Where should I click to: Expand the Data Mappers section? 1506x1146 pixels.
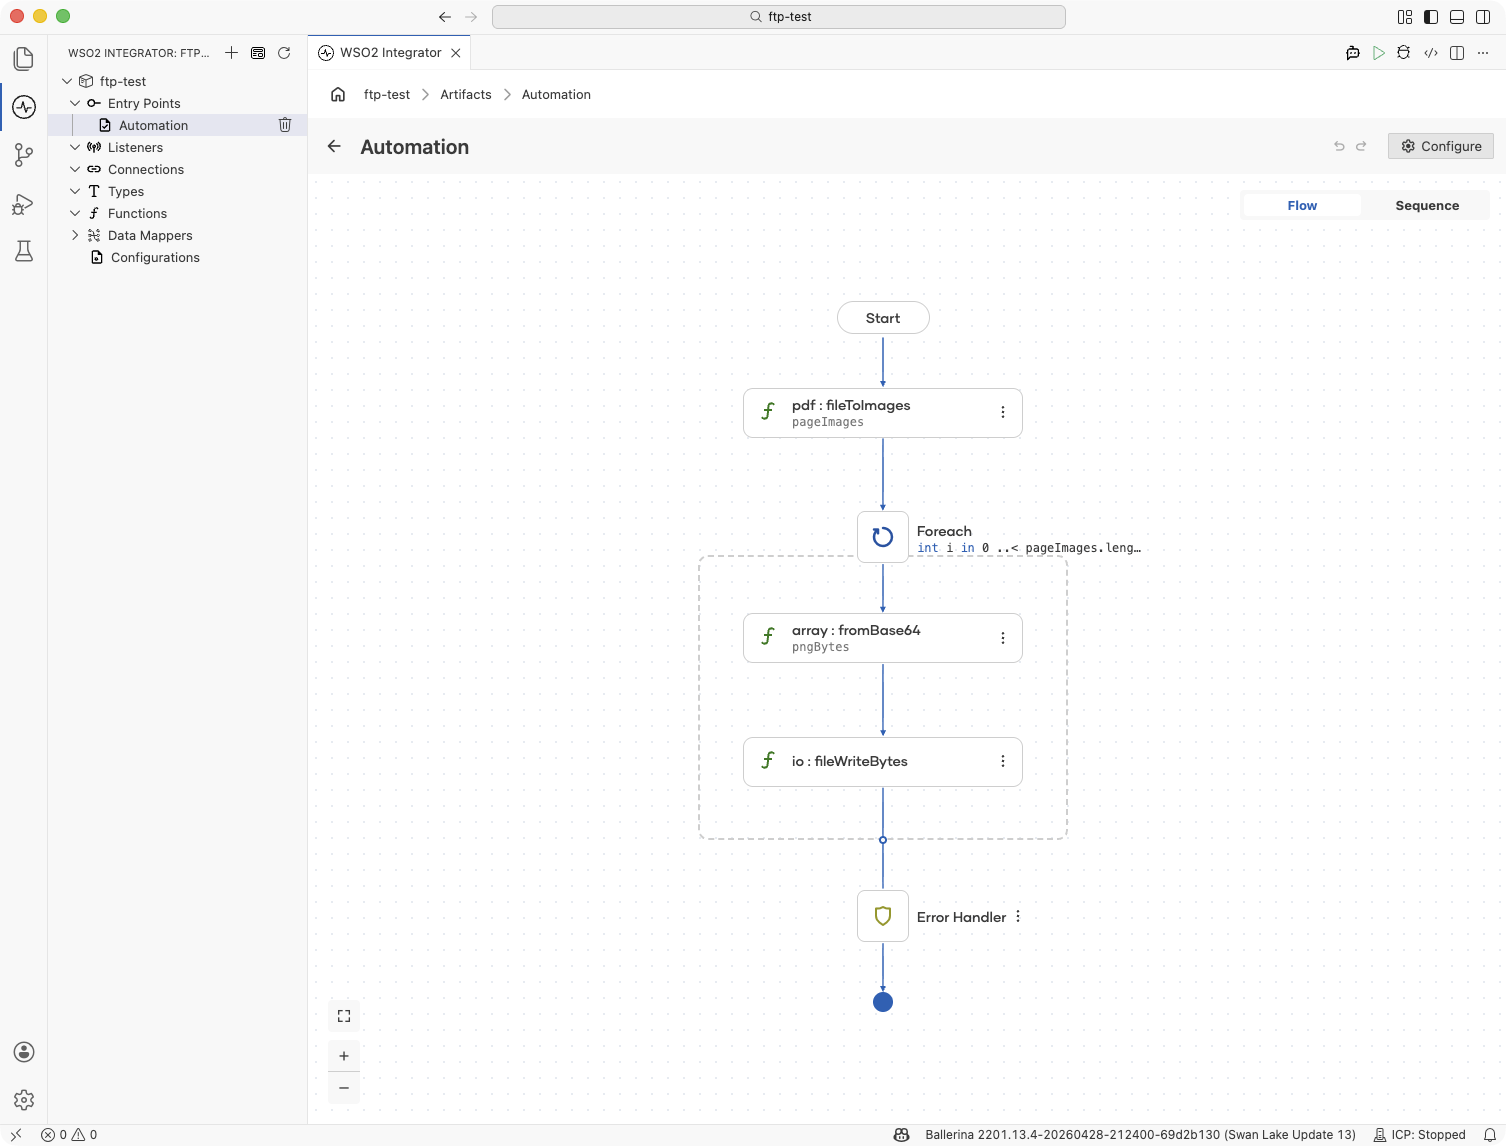click(75, 235)
